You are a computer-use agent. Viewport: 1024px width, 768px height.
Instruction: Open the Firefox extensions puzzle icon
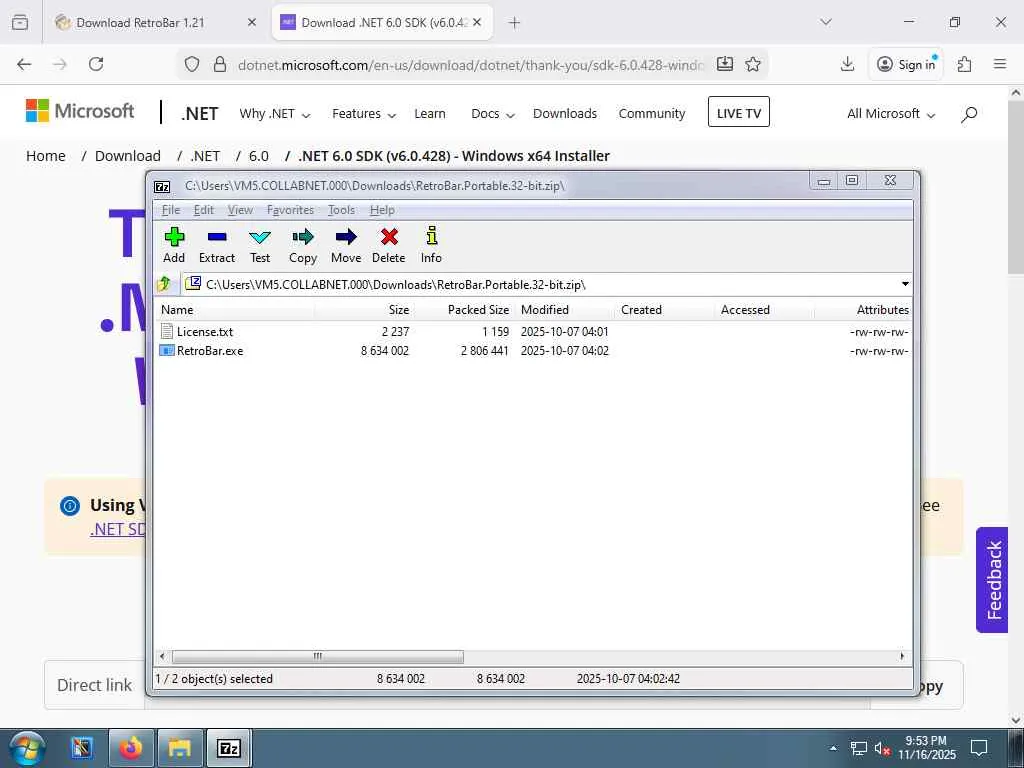coord(964,64)
